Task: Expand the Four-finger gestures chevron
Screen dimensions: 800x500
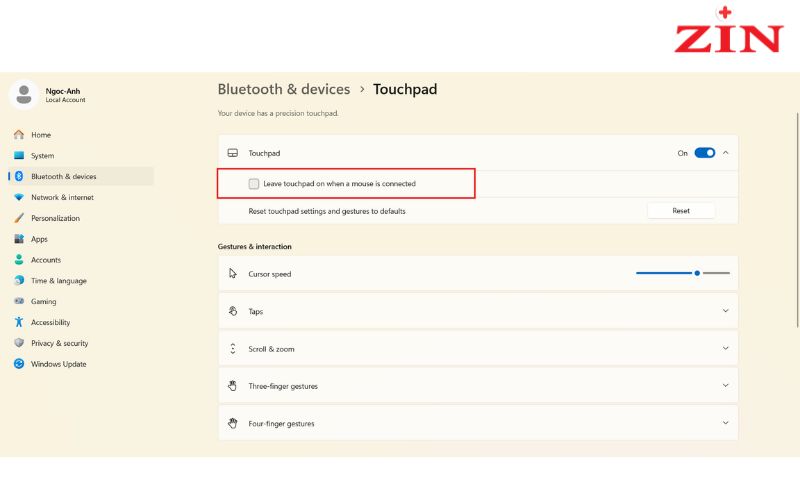Action: click(x=726, y=423)
